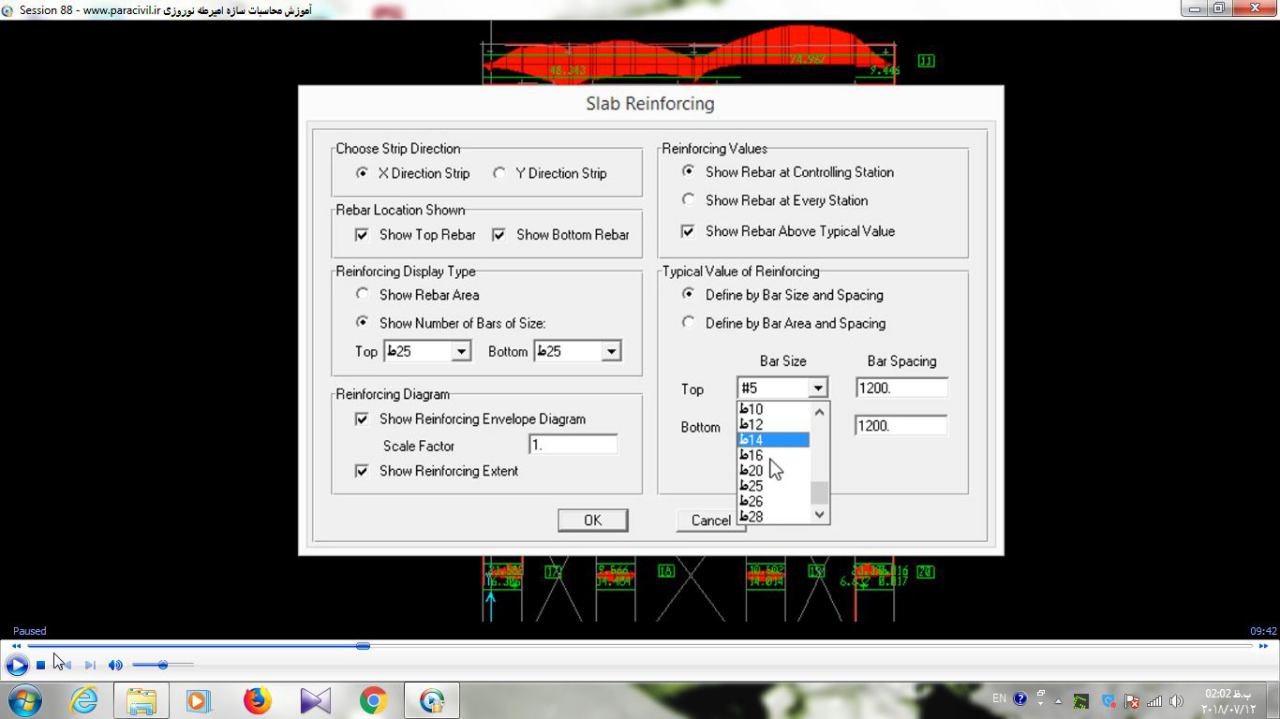
Task: Click rewind arrows at seek bar start
Action: [16, 646]
